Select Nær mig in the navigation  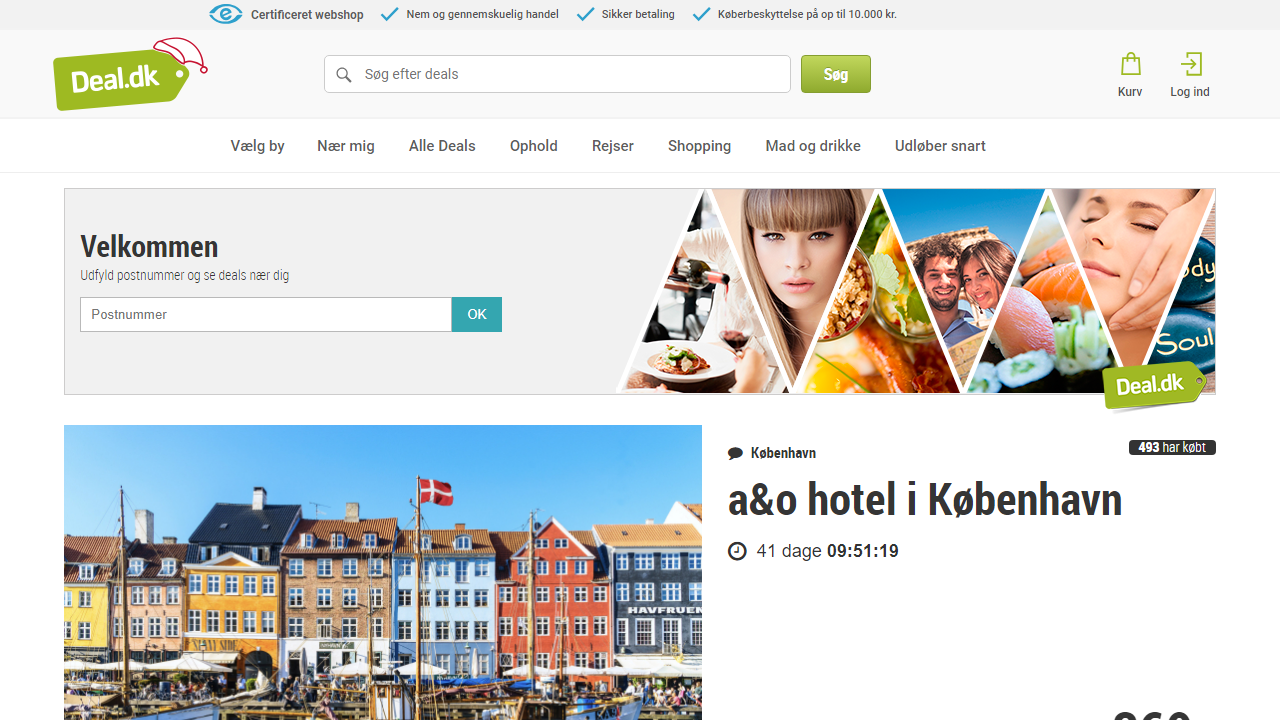345,145
